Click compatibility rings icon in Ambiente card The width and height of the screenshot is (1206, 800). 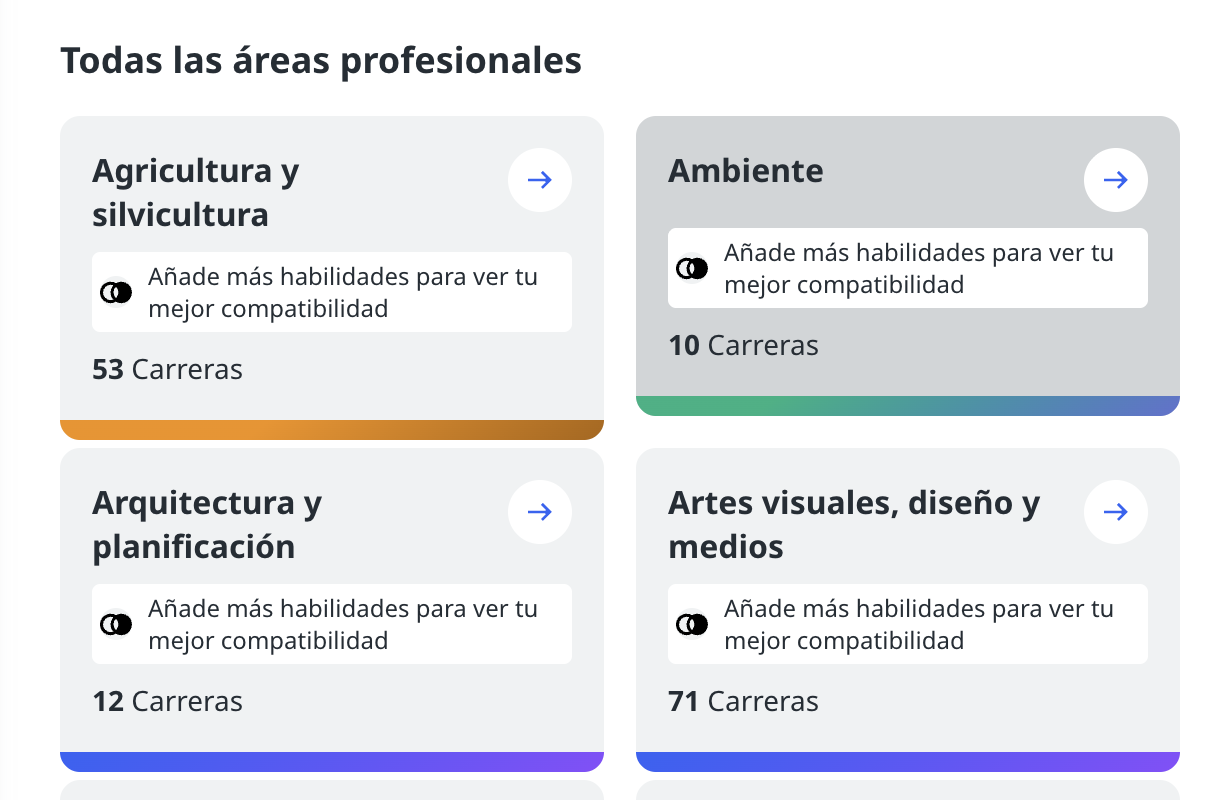[692, 268]
